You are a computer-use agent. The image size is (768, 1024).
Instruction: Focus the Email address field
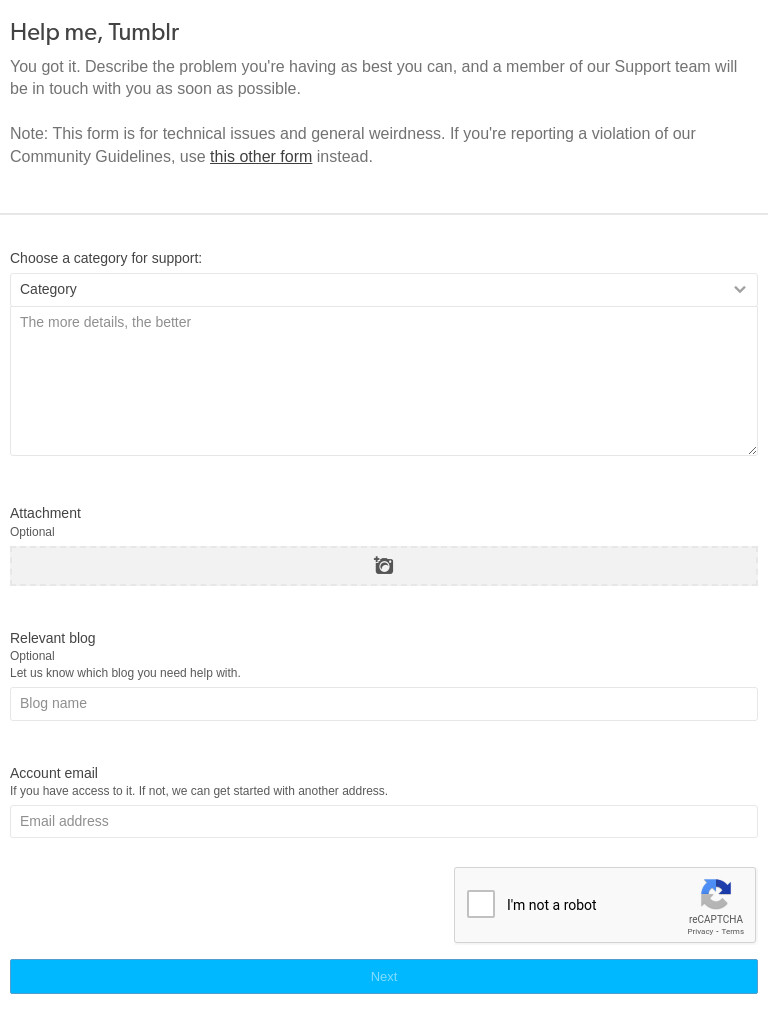384,822
